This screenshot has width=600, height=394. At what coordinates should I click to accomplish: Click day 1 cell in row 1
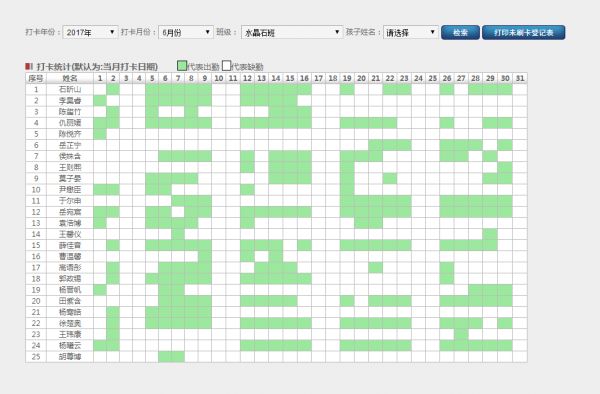100,90
